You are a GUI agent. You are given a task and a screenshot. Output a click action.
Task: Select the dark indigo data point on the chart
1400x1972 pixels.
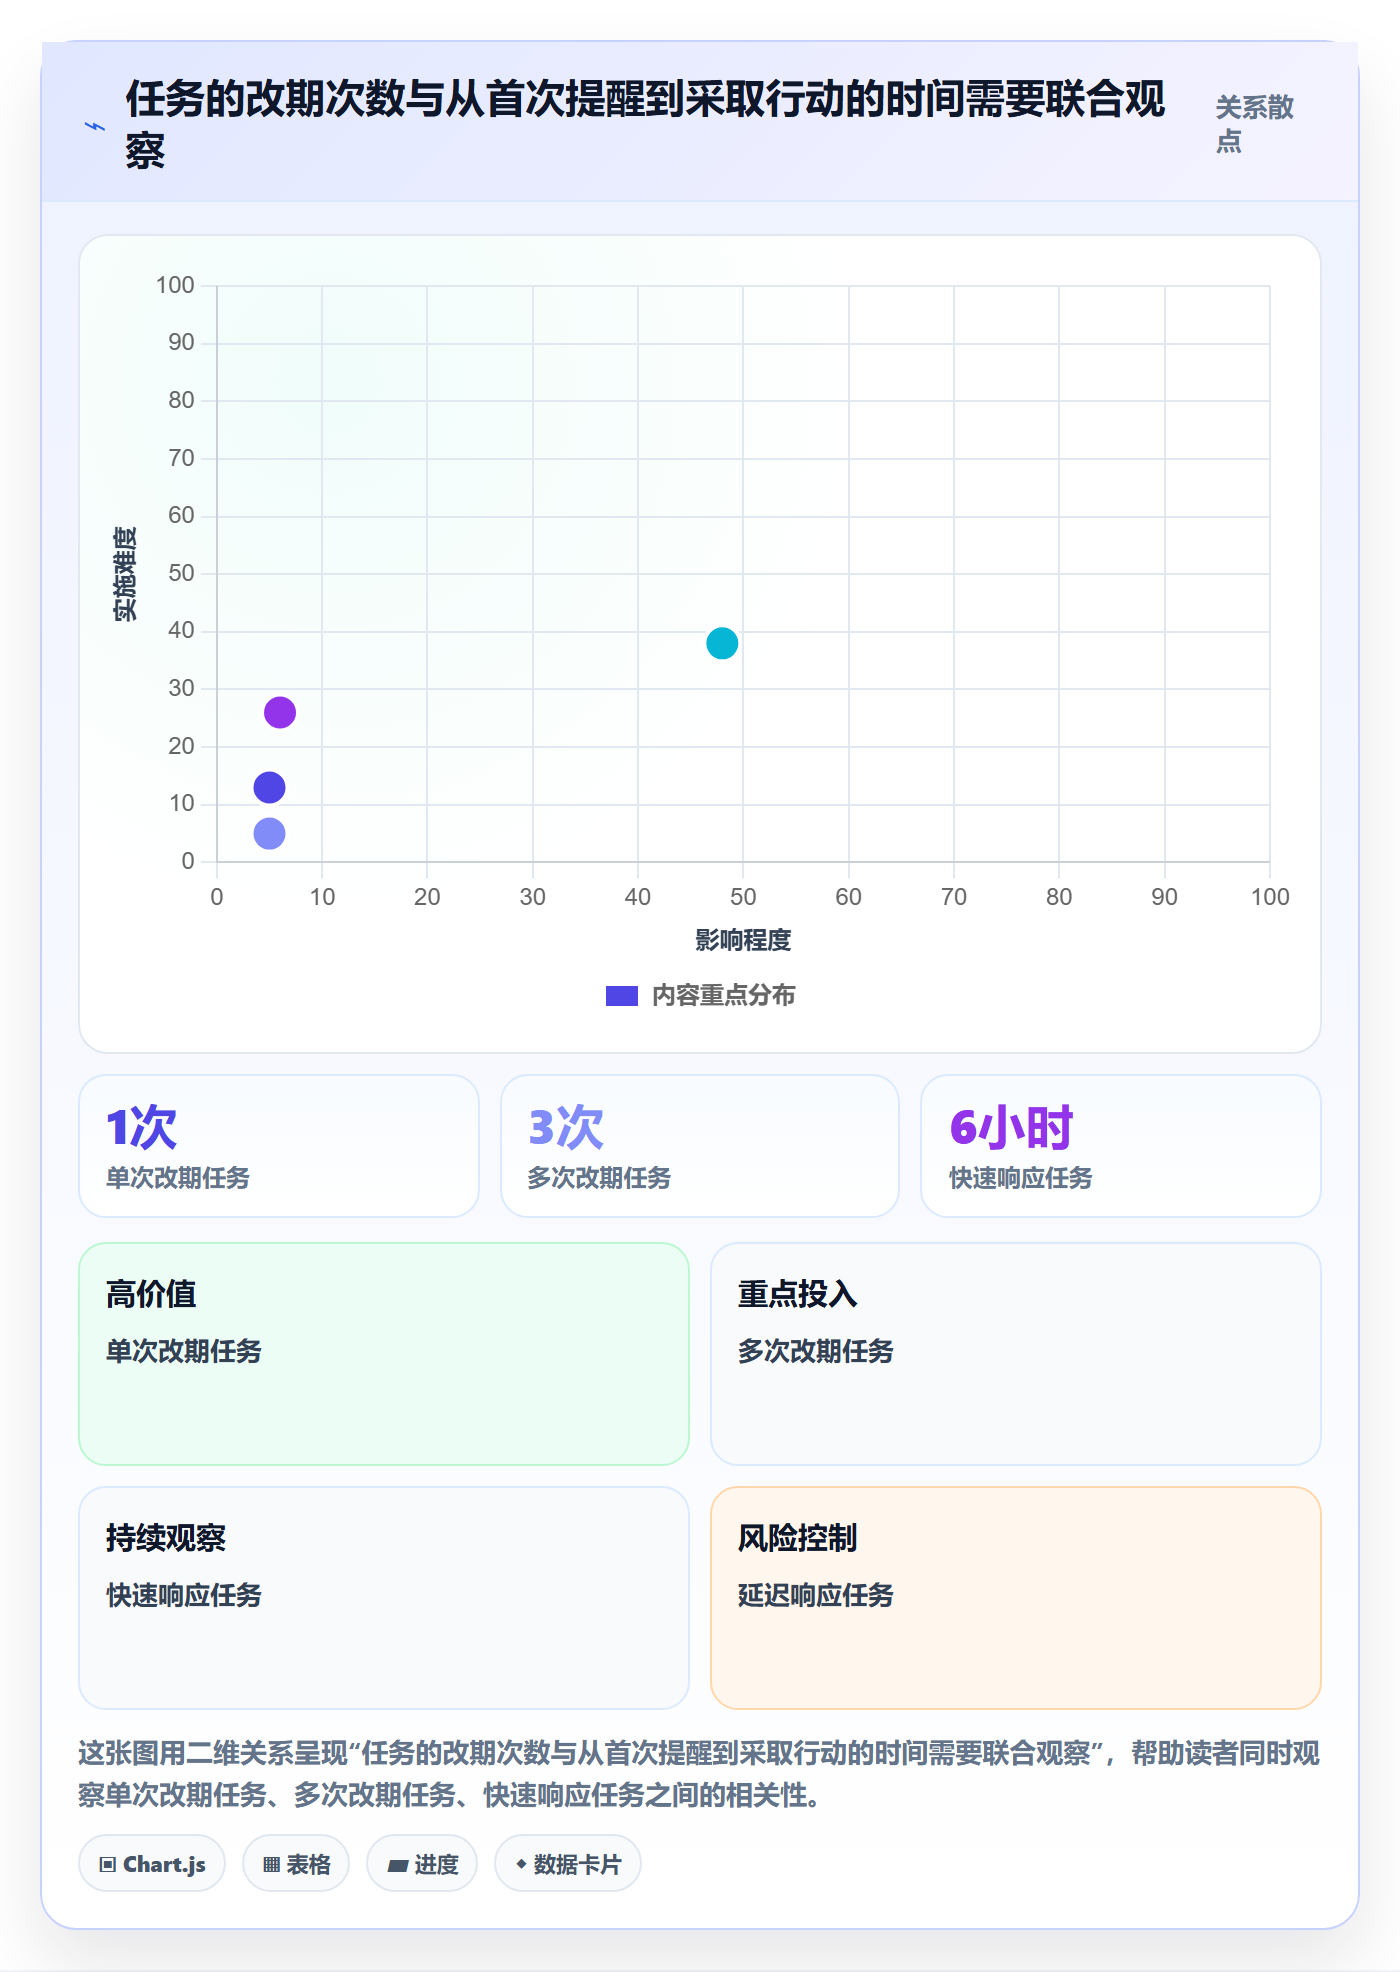click(x=269, y=787)
